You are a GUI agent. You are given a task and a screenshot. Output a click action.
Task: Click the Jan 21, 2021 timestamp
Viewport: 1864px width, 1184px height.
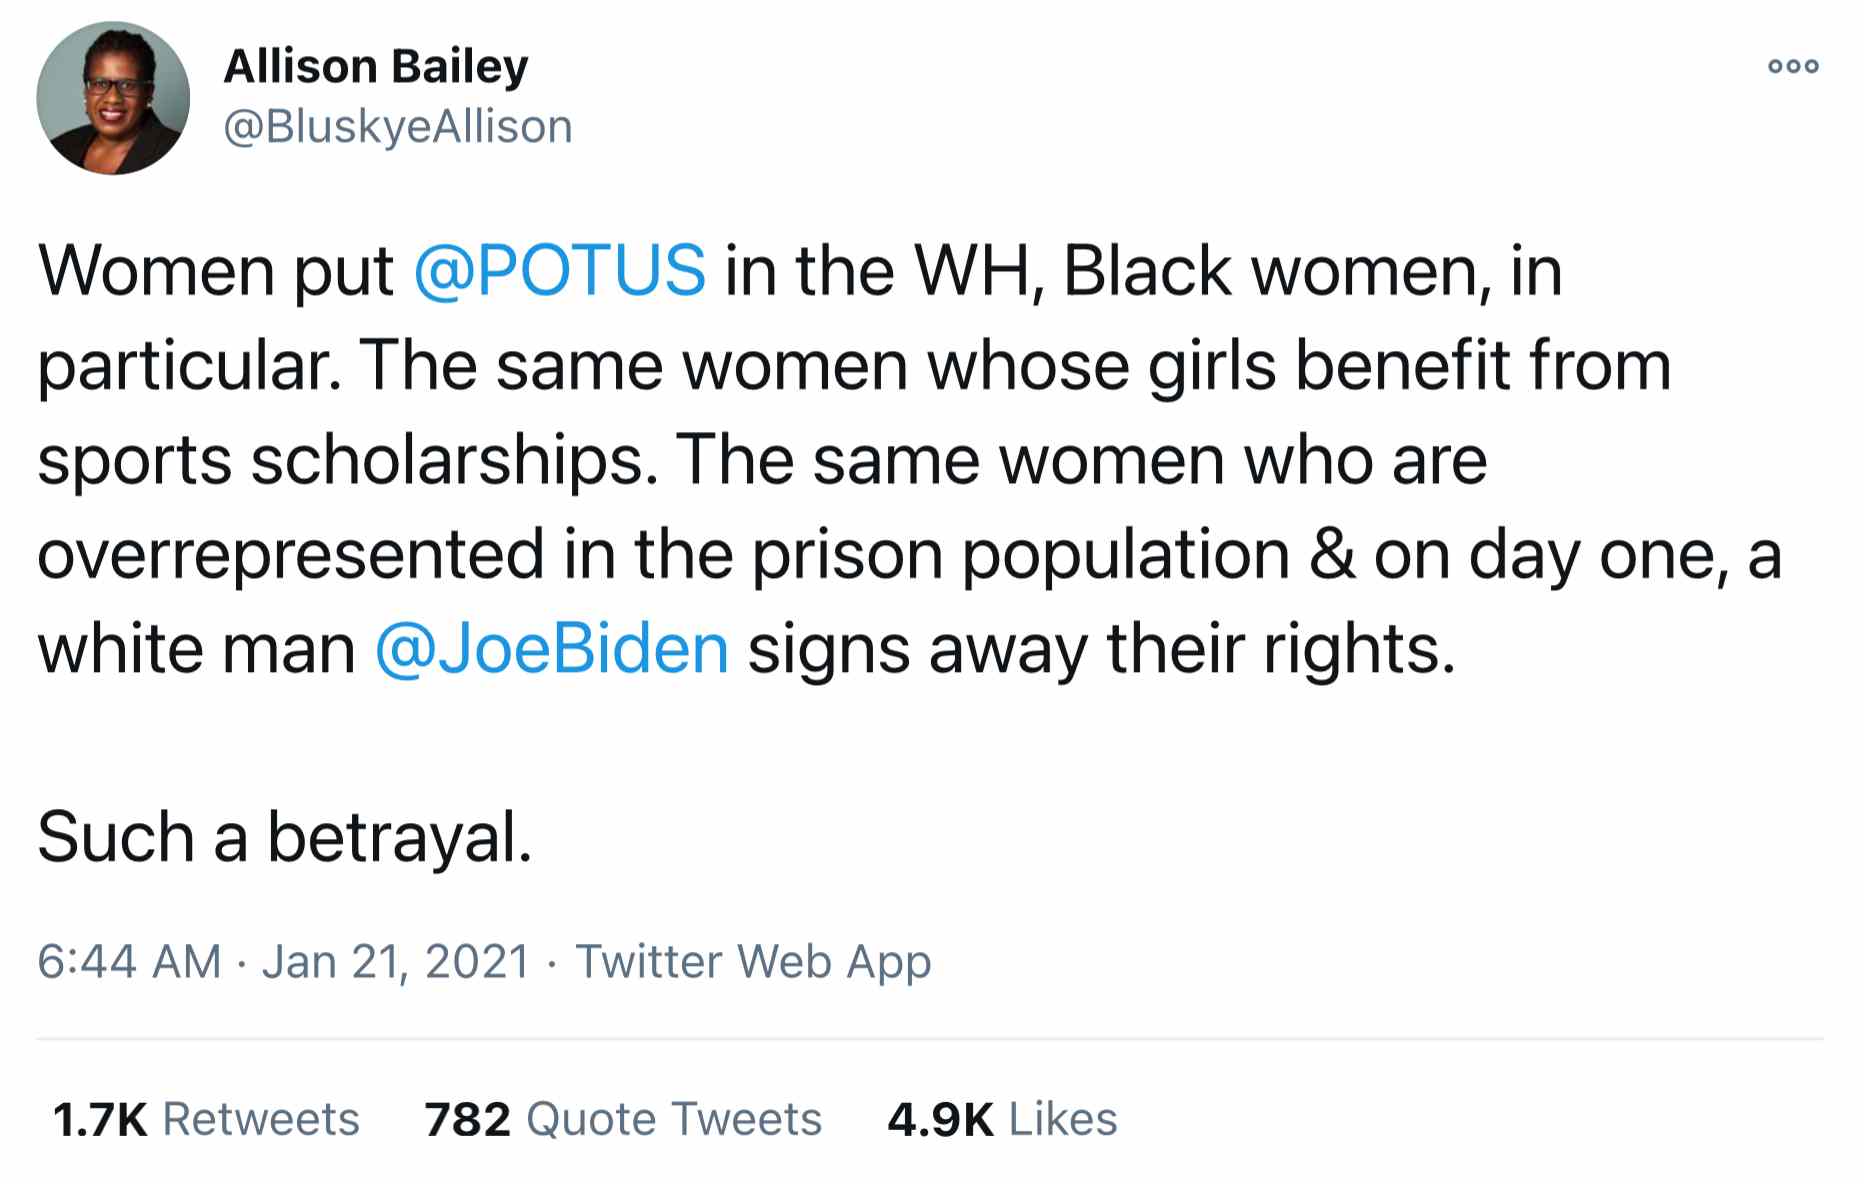pos(396,961)
